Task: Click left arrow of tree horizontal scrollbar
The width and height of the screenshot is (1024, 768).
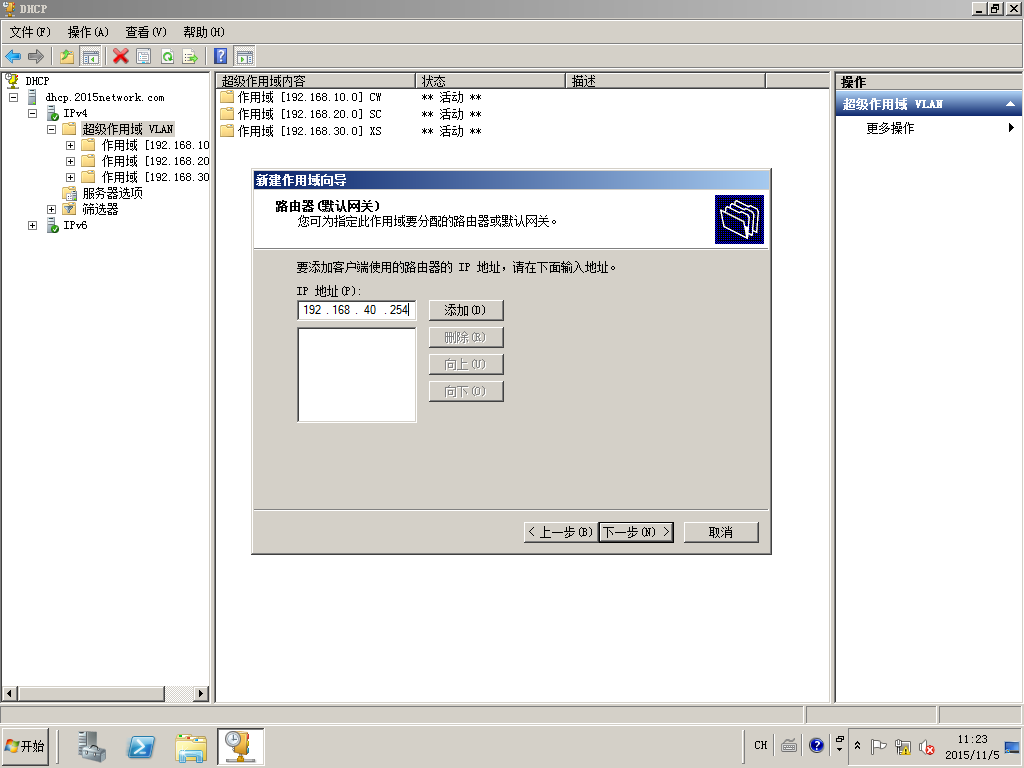Action: (9, 694)
